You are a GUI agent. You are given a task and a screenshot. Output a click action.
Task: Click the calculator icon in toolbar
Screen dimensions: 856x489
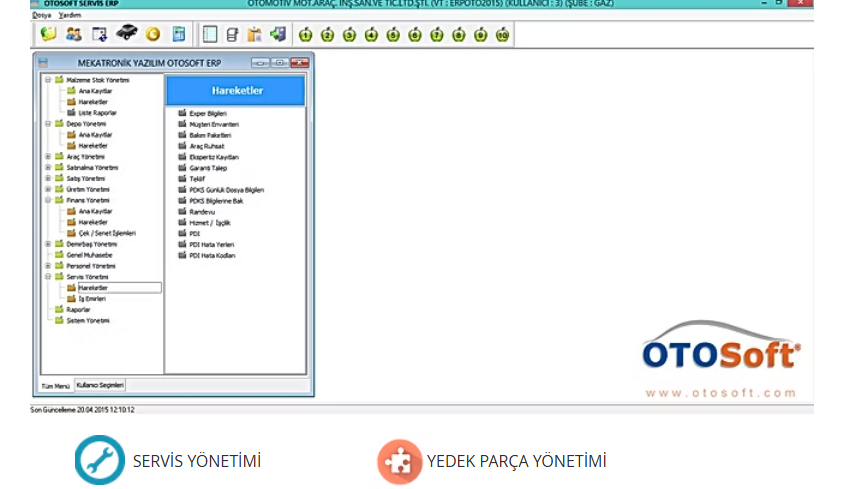coord(178,35)
